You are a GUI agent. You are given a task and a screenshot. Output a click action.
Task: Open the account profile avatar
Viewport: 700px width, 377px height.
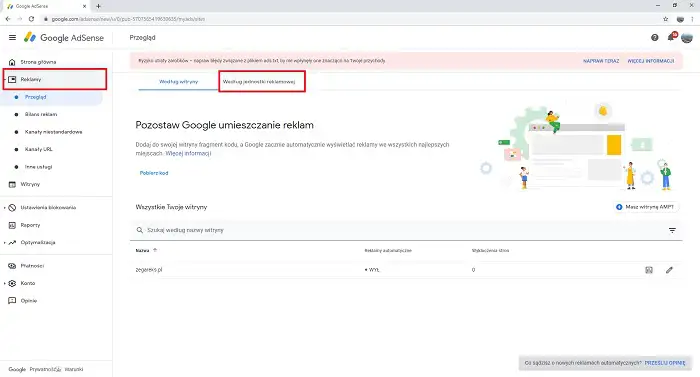click(687, 38)
